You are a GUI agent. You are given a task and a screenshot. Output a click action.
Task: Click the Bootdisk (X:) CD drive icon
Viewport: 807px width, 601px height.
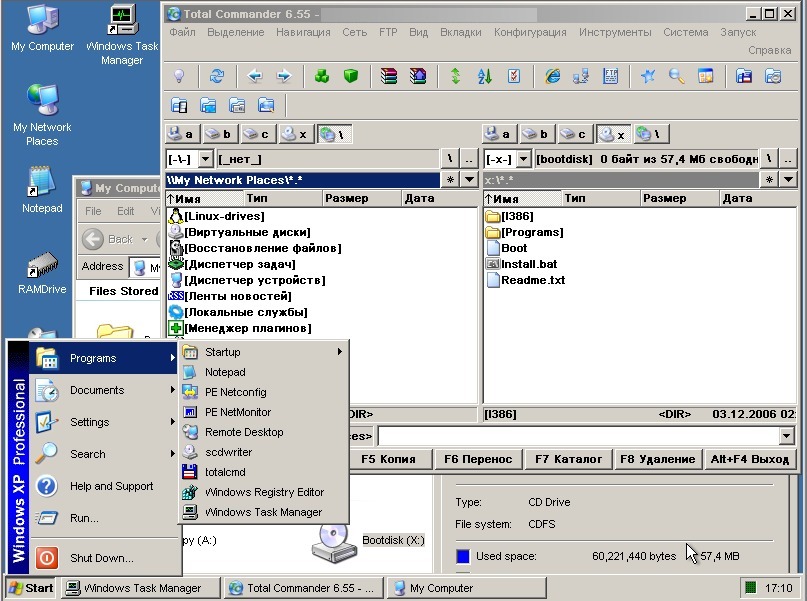coord(334,543)
